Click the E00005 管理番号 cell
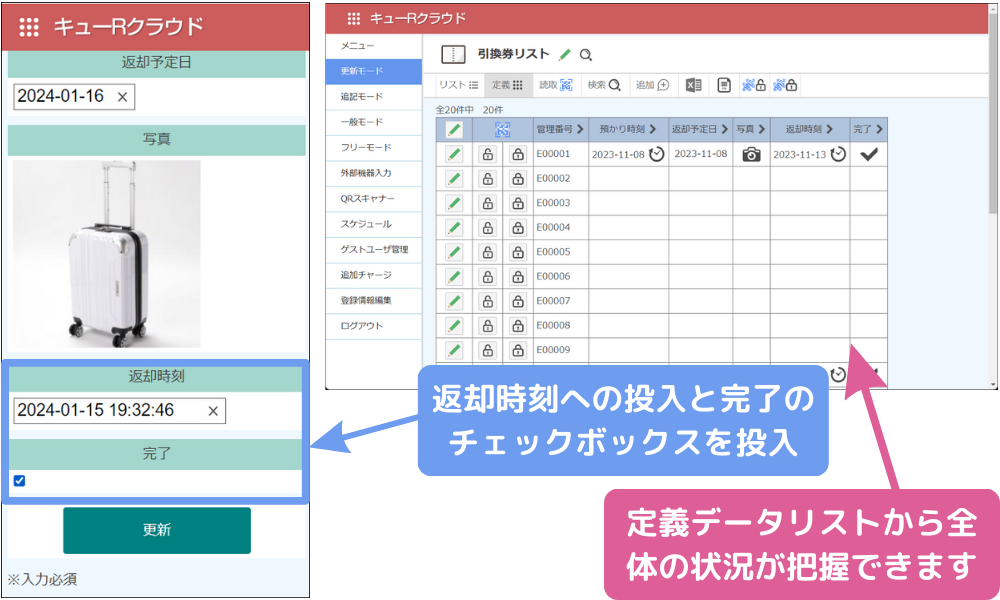1000x600 pixels. (x=561, y=252)
